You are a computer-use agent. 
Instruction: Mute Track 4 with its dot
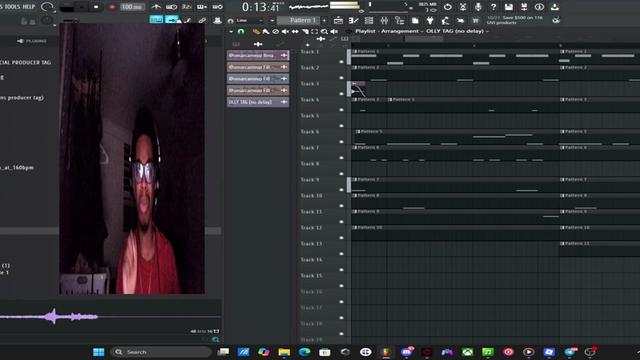(x=342, y=109)
